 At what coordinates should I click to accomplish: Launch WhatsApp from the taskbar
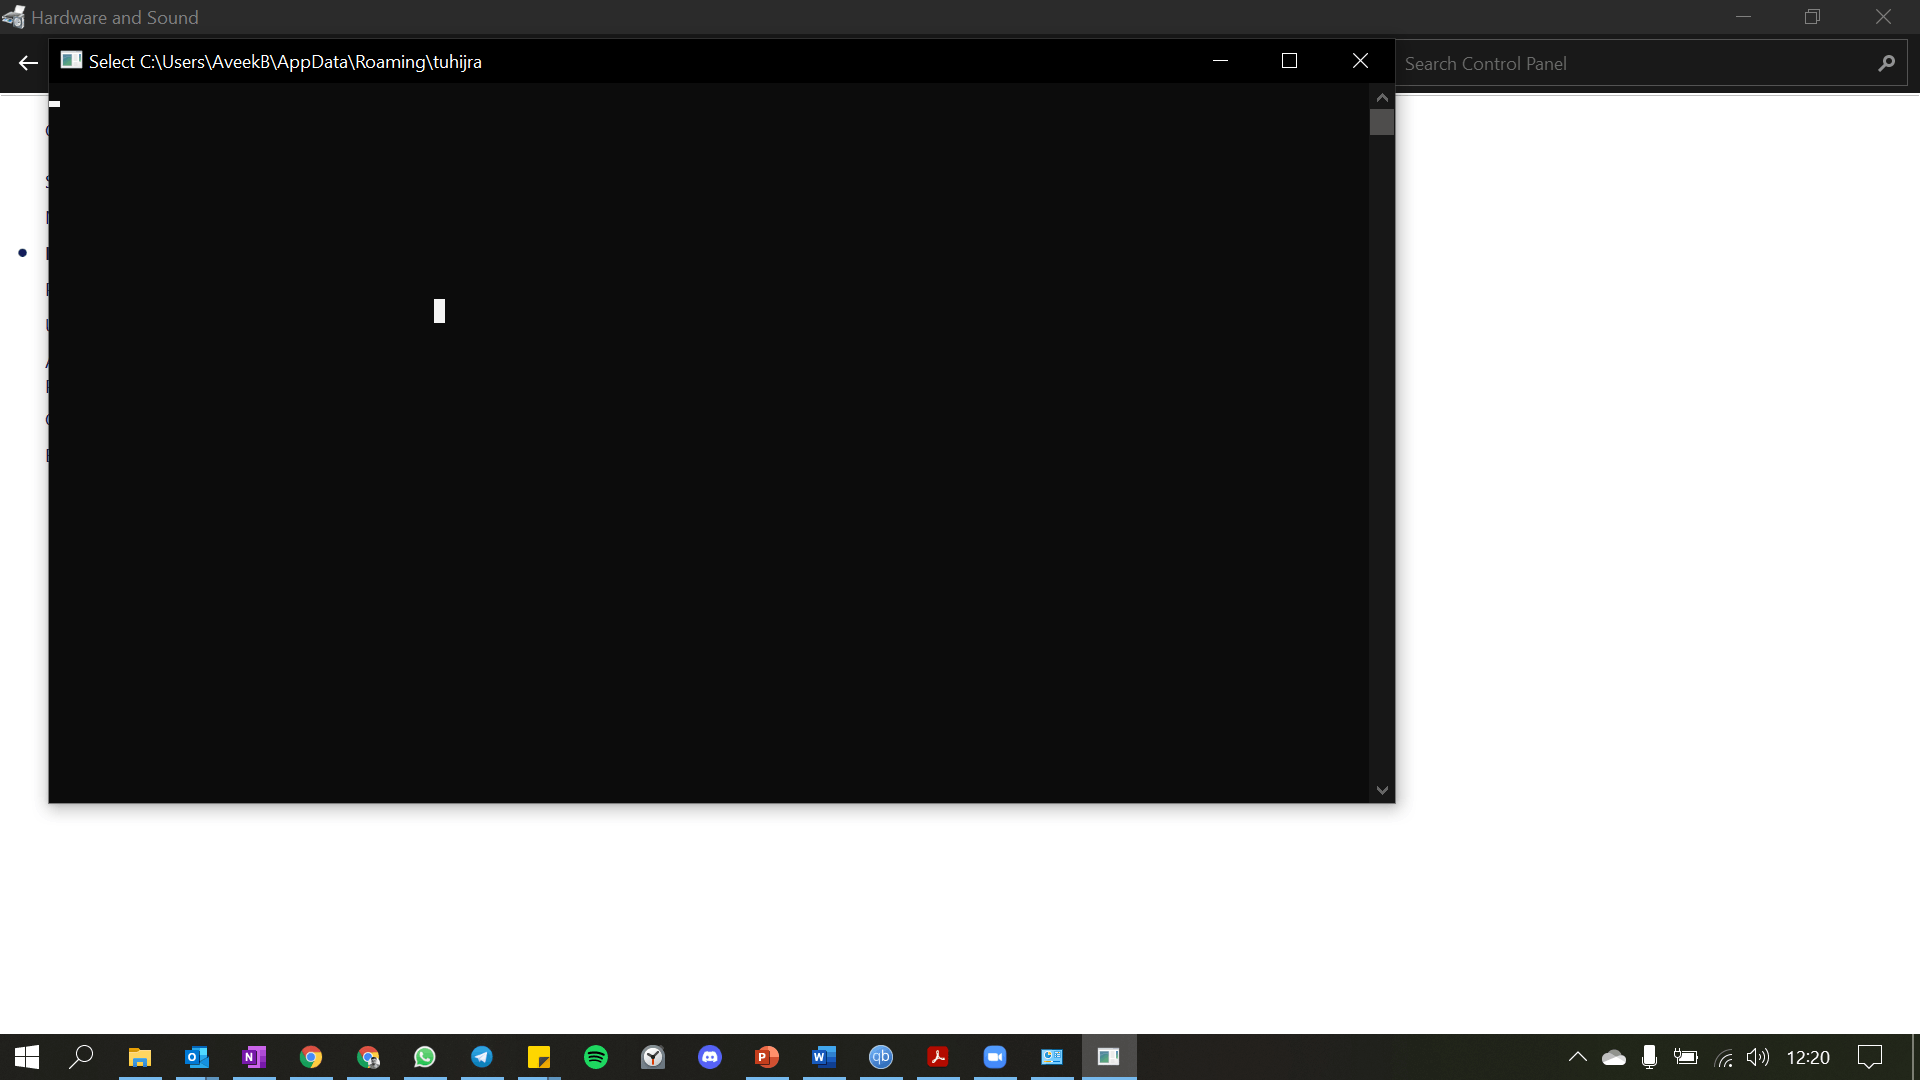[425, 1057]
